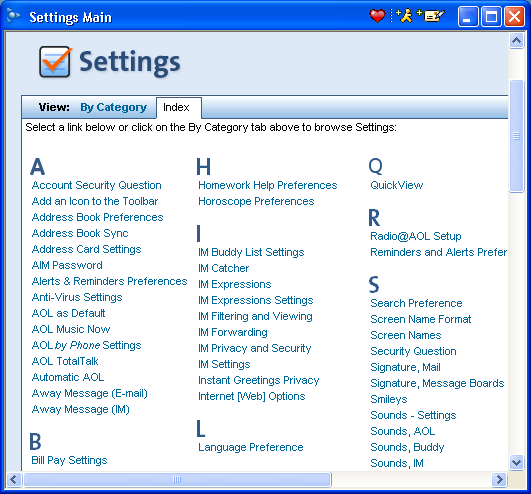Switch to the By Category tab
This screenshot has width=531, height=494.
click(x=113, y=107)
